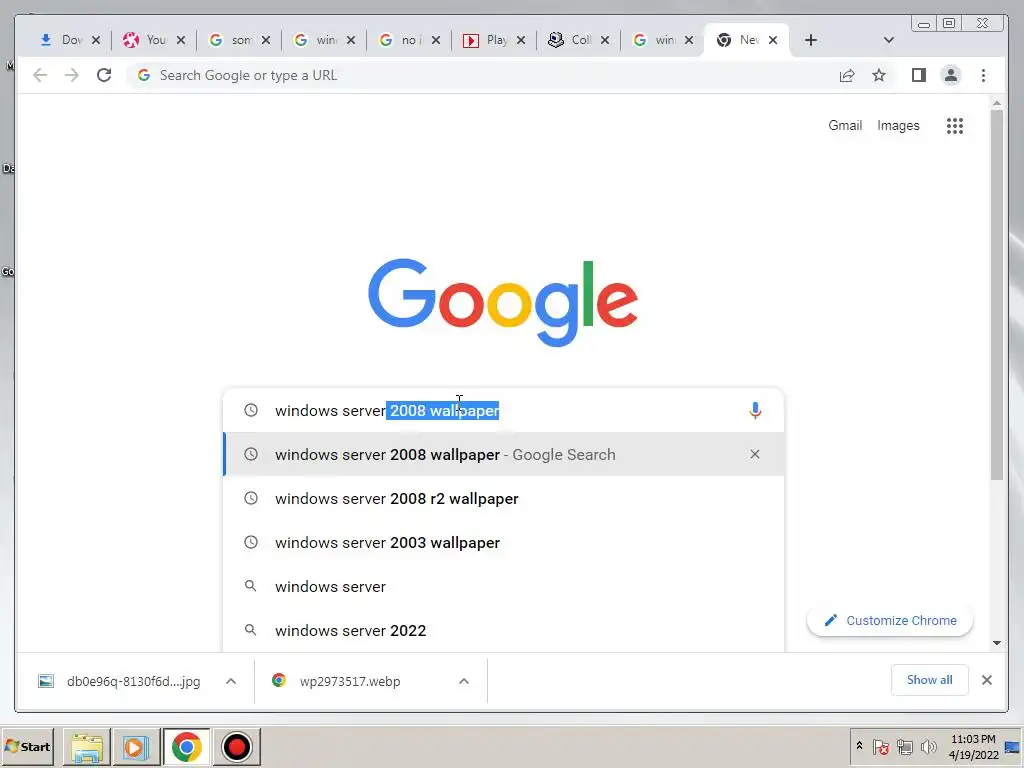The image size is (1024, 768).
Task: Select 'windows server 2008 r2 wallpaper' suggestion
Action: 504,498
